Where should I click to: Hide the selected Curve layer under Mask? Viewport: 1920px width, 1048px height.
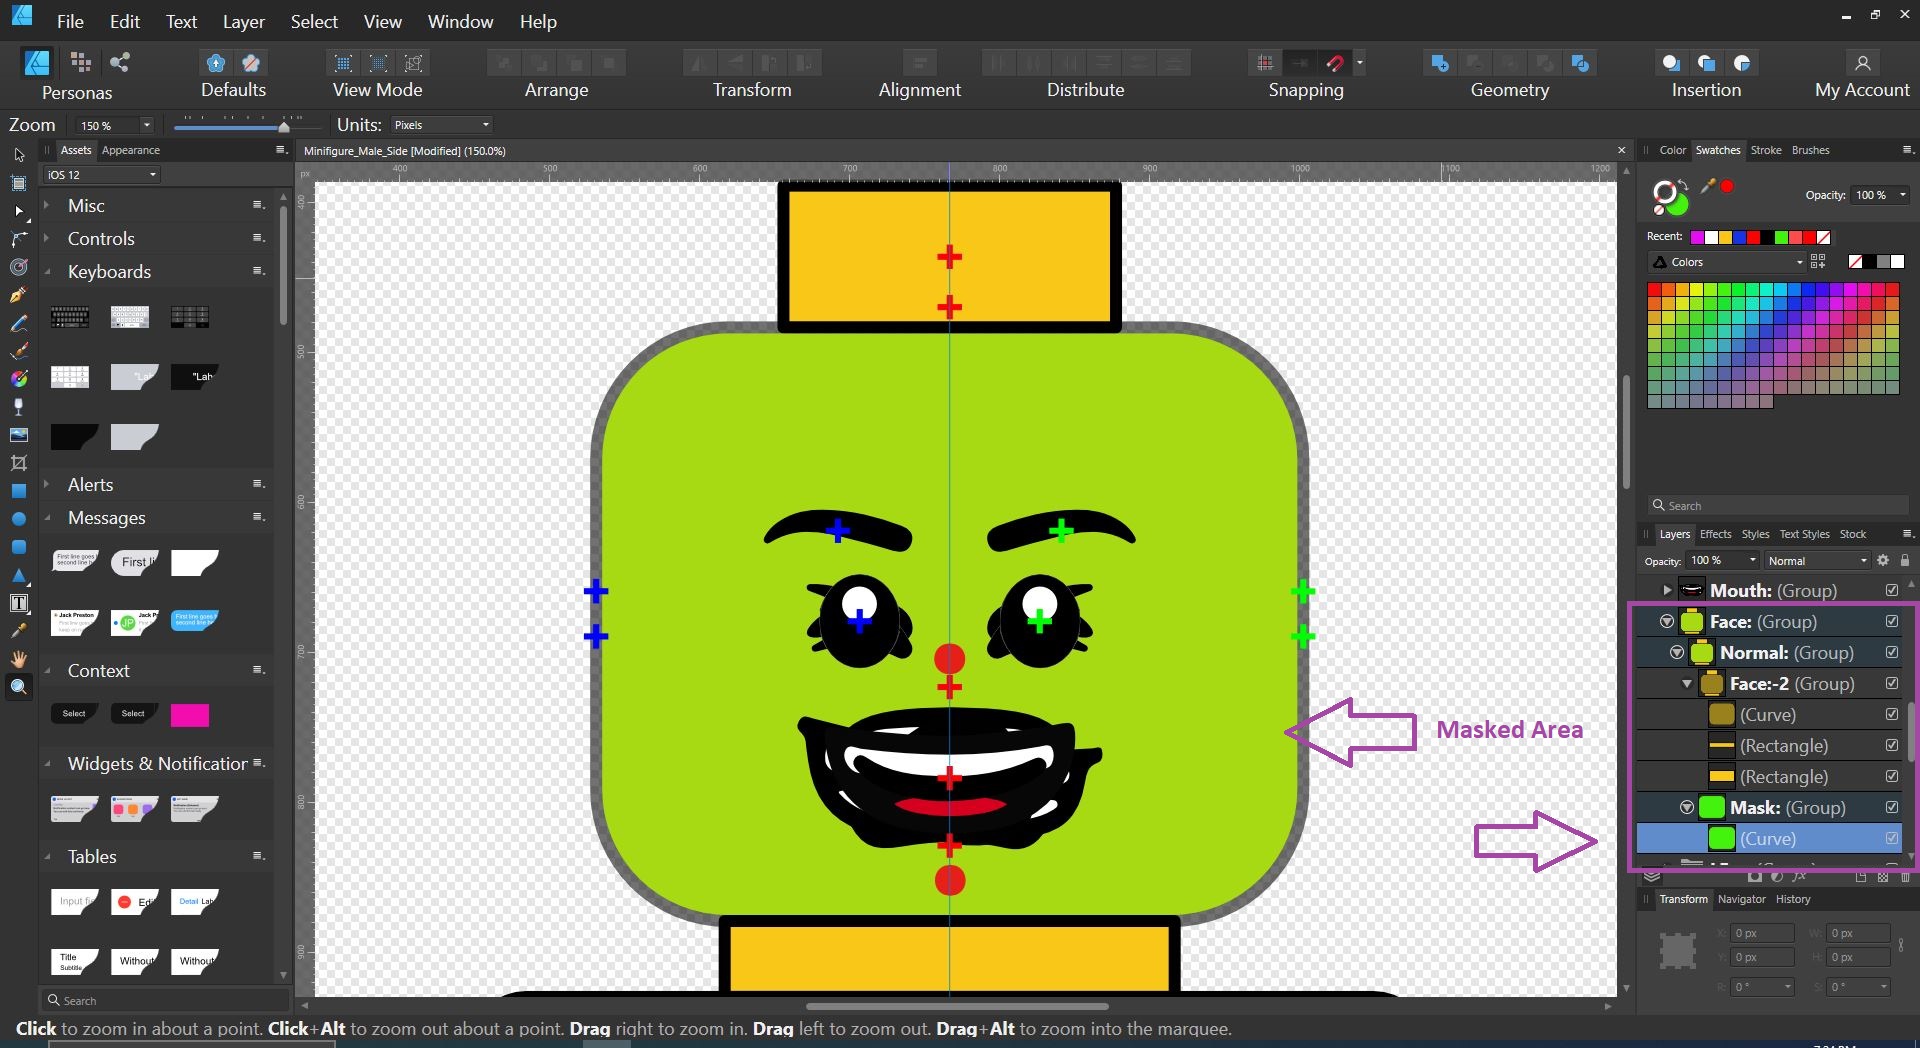[1892, 838]
